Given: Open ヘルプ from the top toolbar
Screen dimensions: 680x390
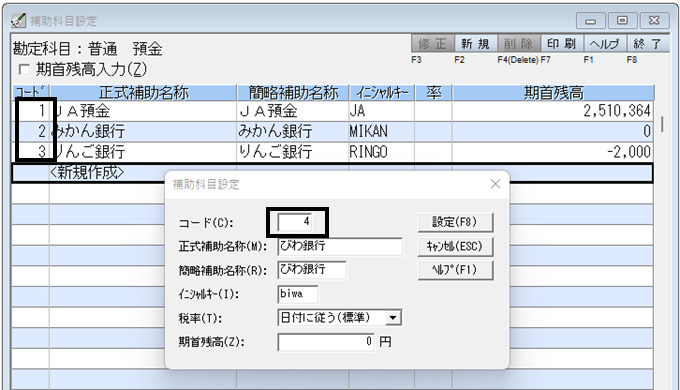Looking at the screenshot, I should pyautogui.click(x=604, y=44).
